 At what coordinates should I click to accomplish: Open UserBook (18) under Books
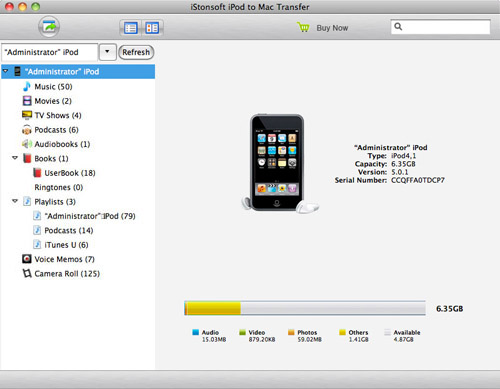click(70, 173)
